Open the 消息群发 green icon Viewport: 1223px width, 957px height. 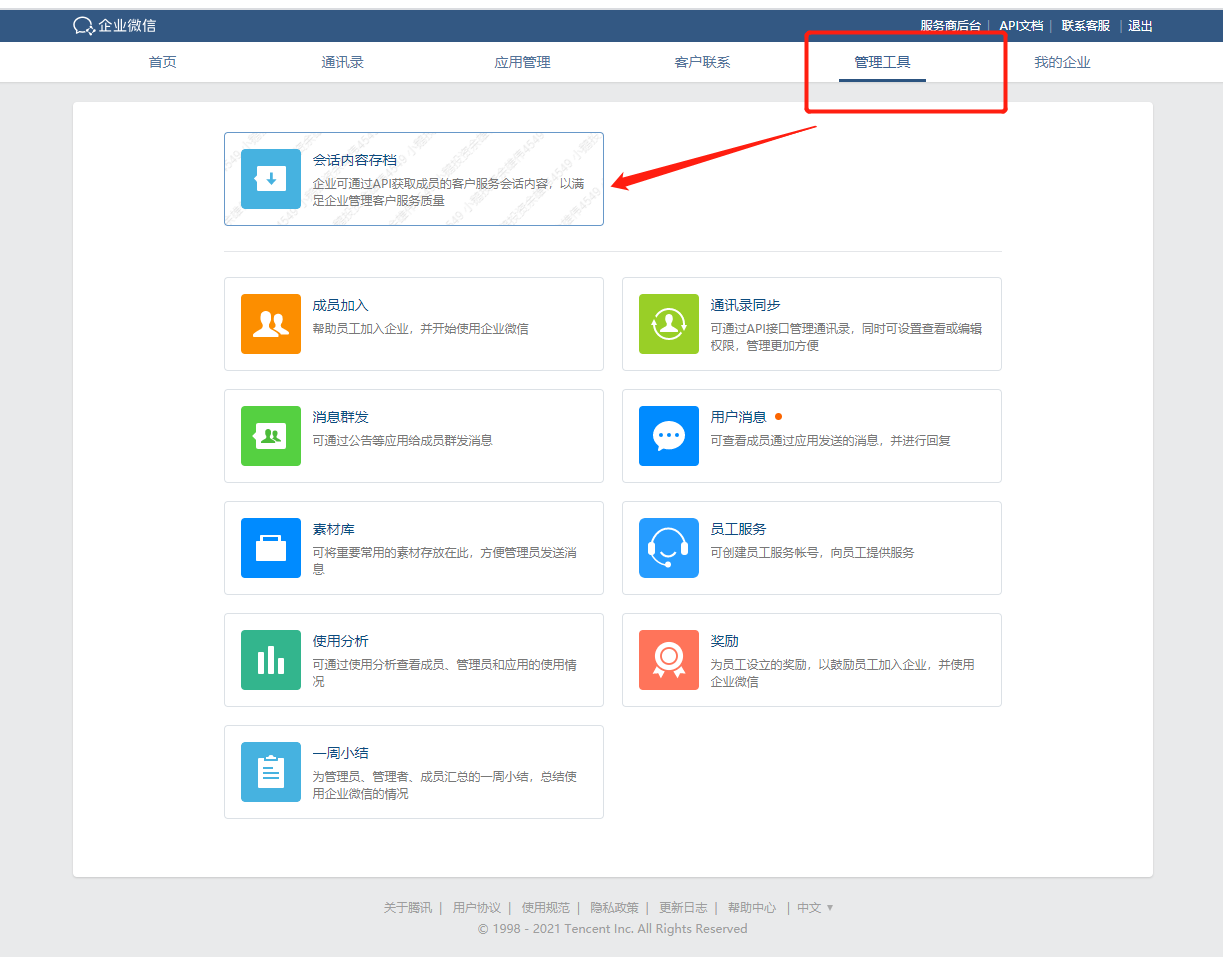(271, 436)
